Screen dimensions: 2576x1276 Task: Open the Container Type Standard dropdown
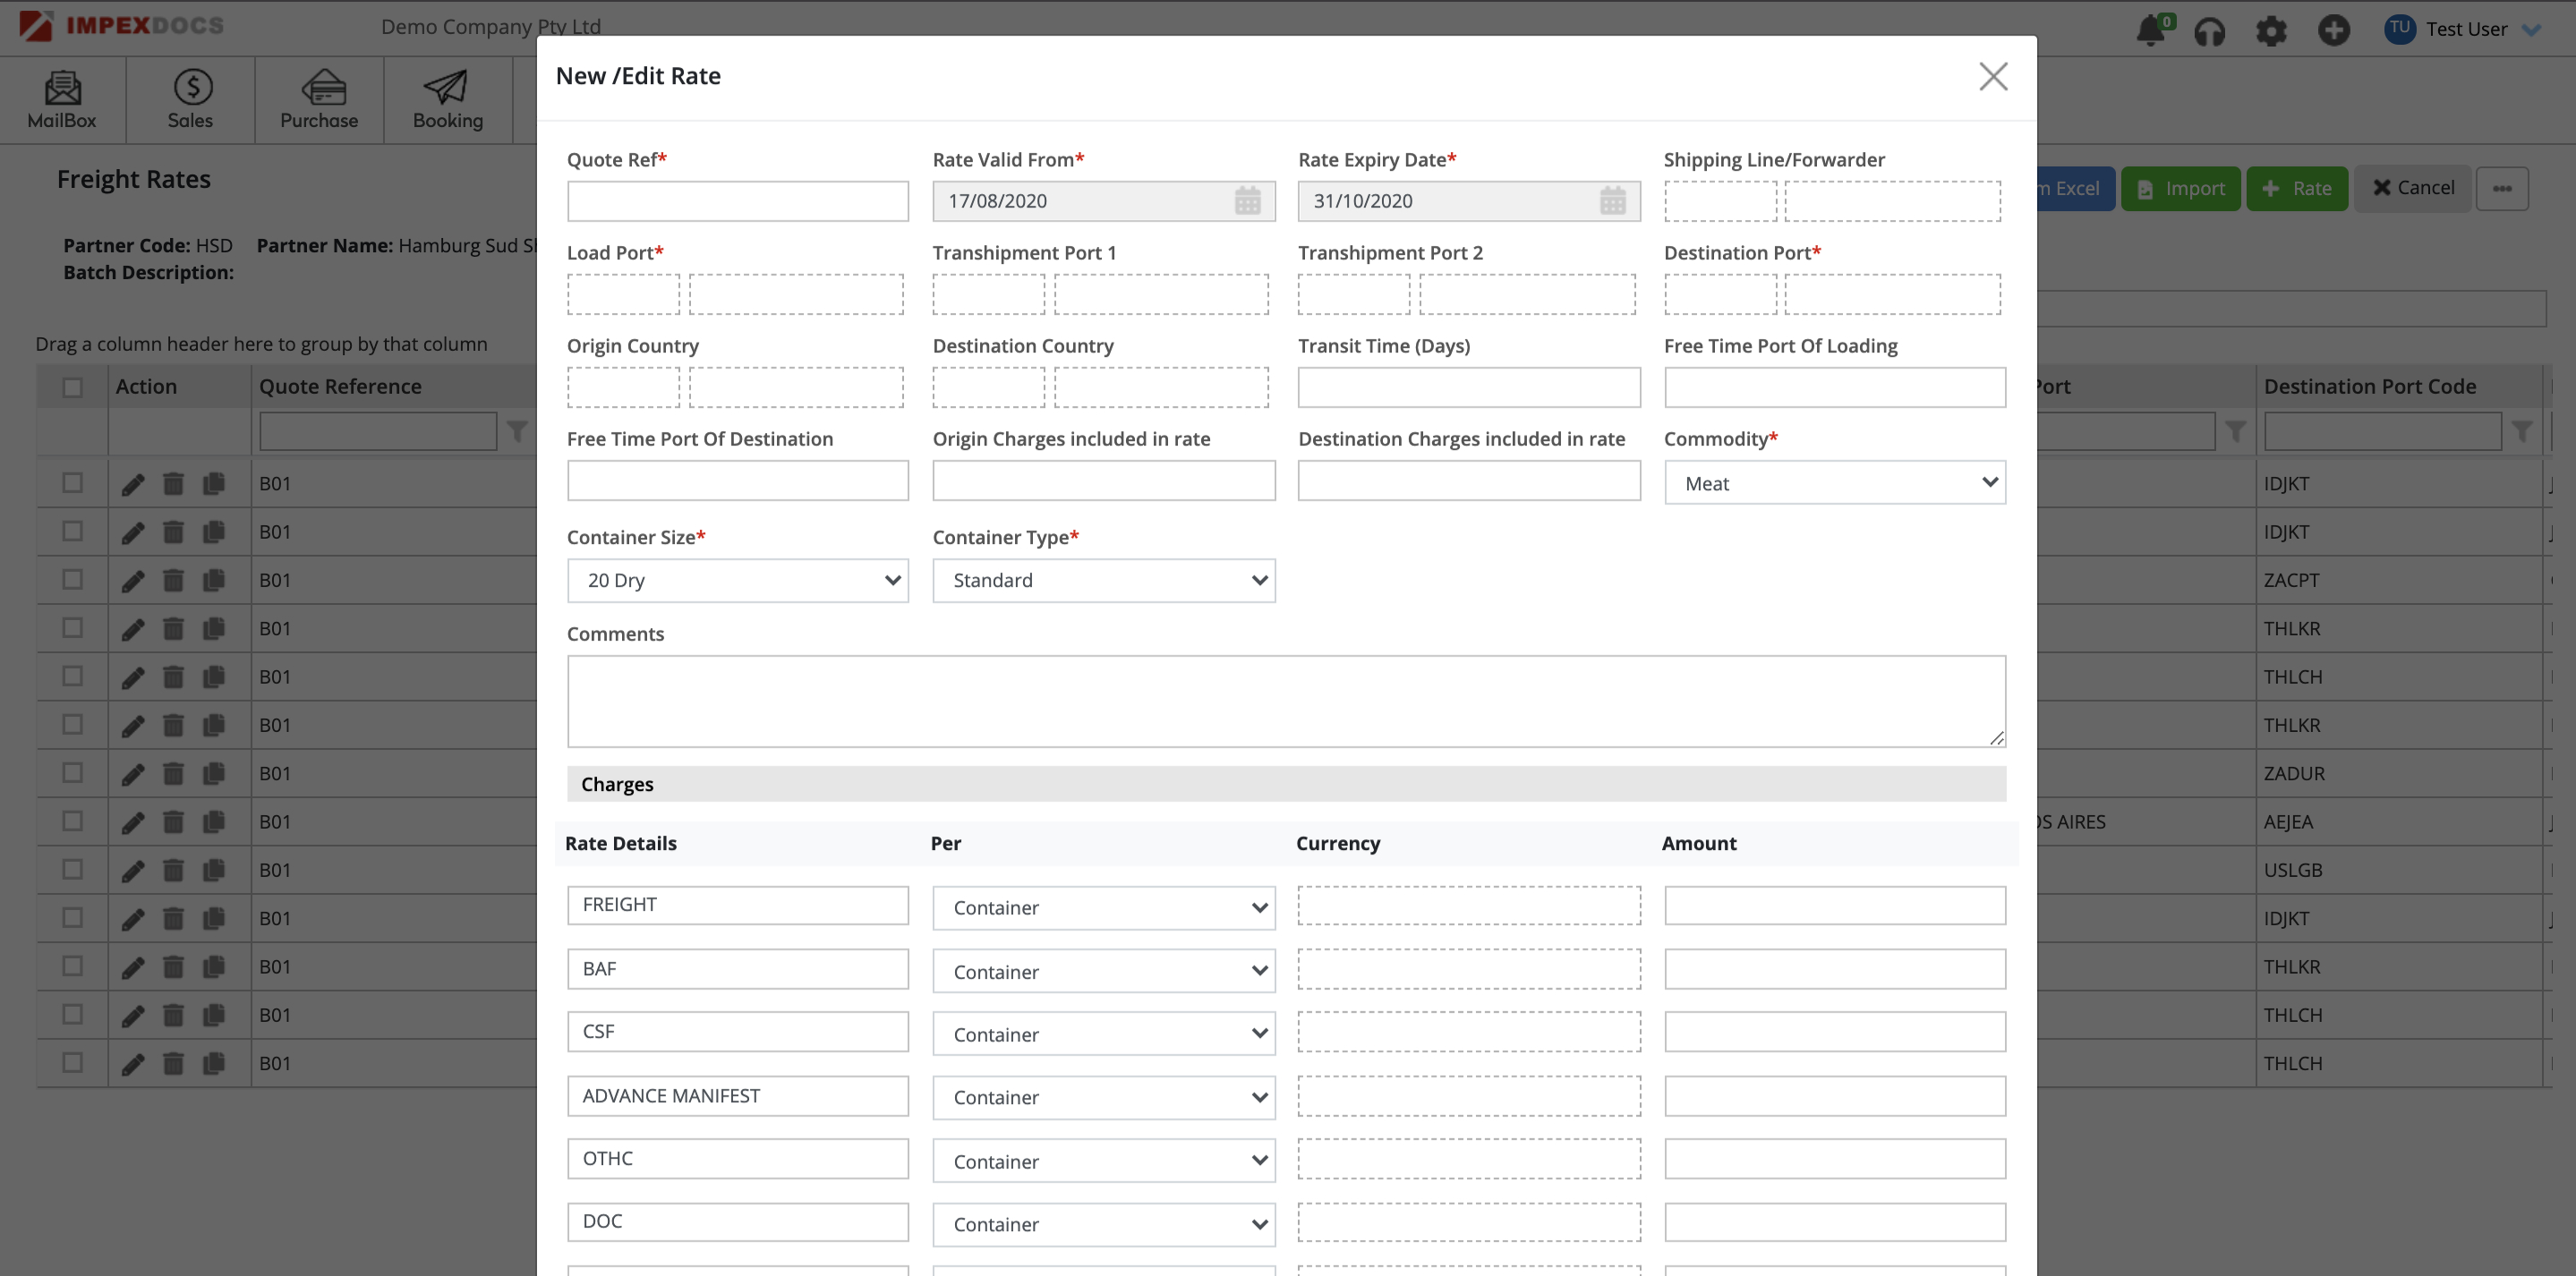tap(1103, 580)
